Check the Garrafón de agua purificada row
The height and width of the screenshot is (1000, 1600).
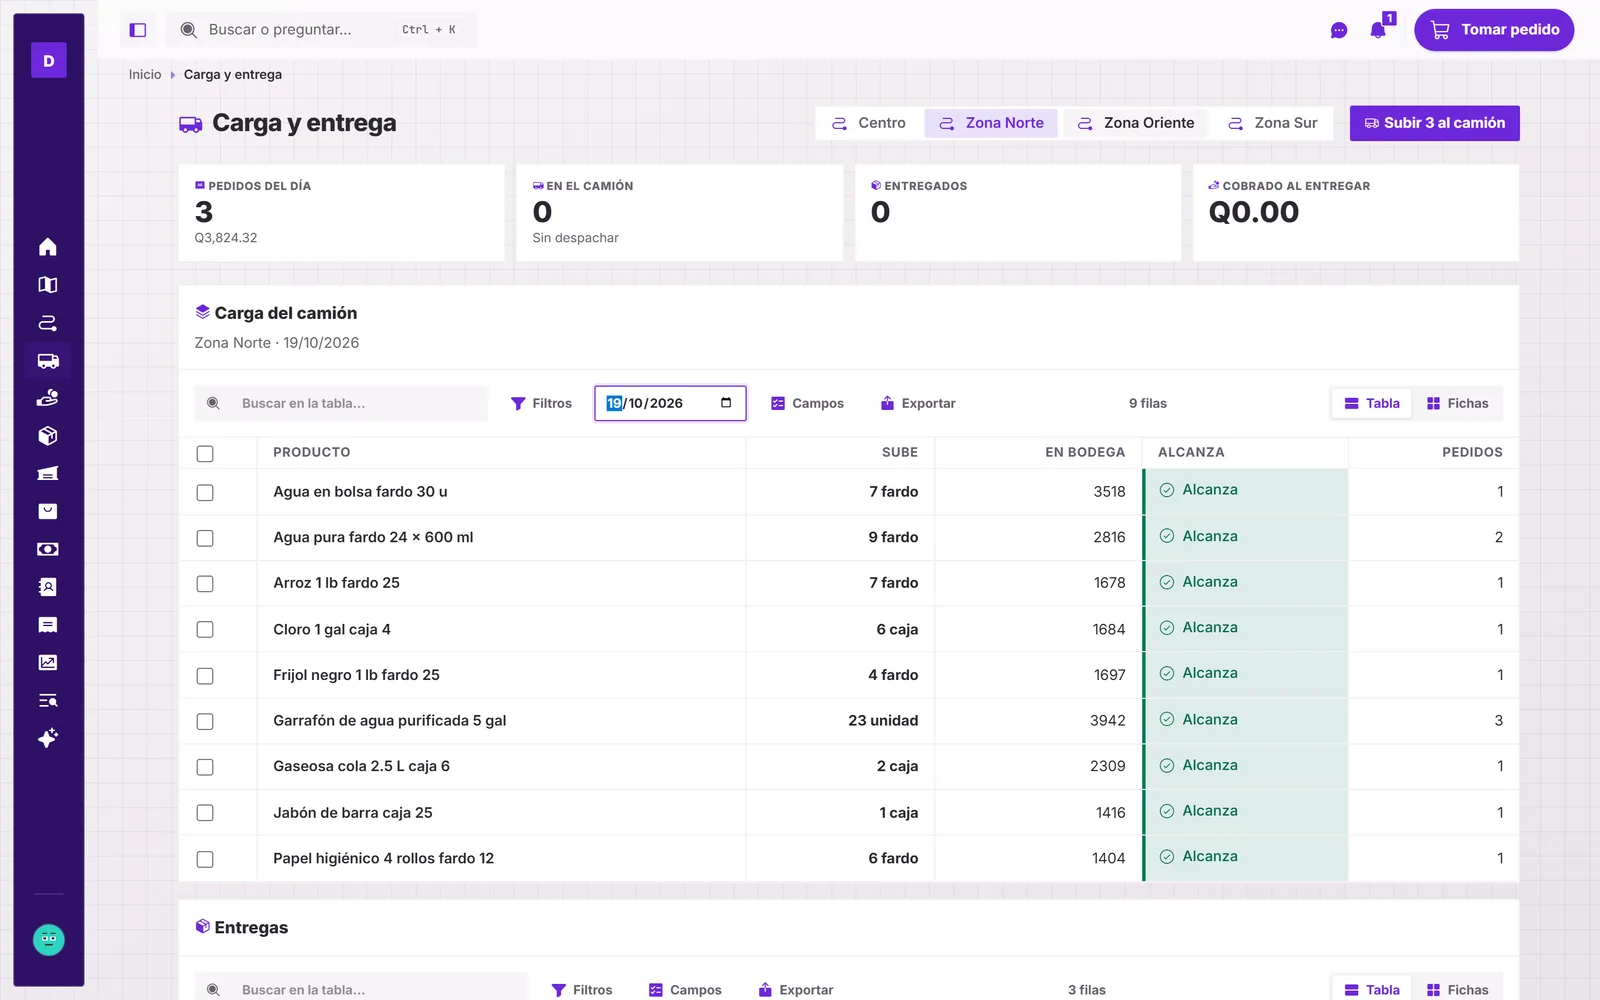coord(205,721)
